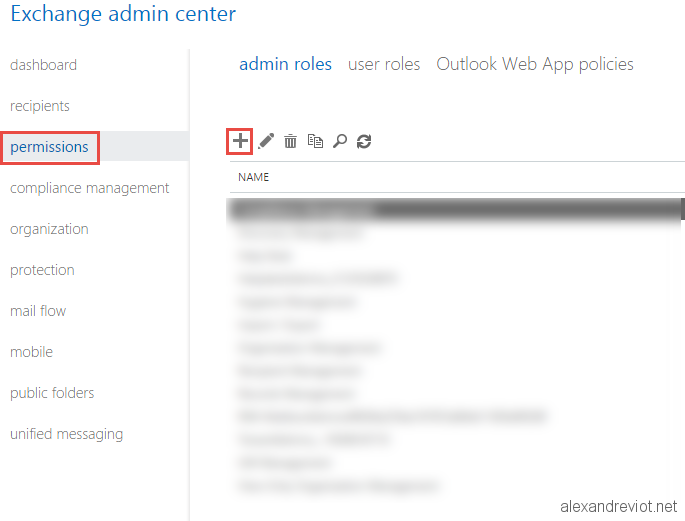Open compliance management section
The height and width of the screenshot is (521, 685).
click(x=90, y=188)
